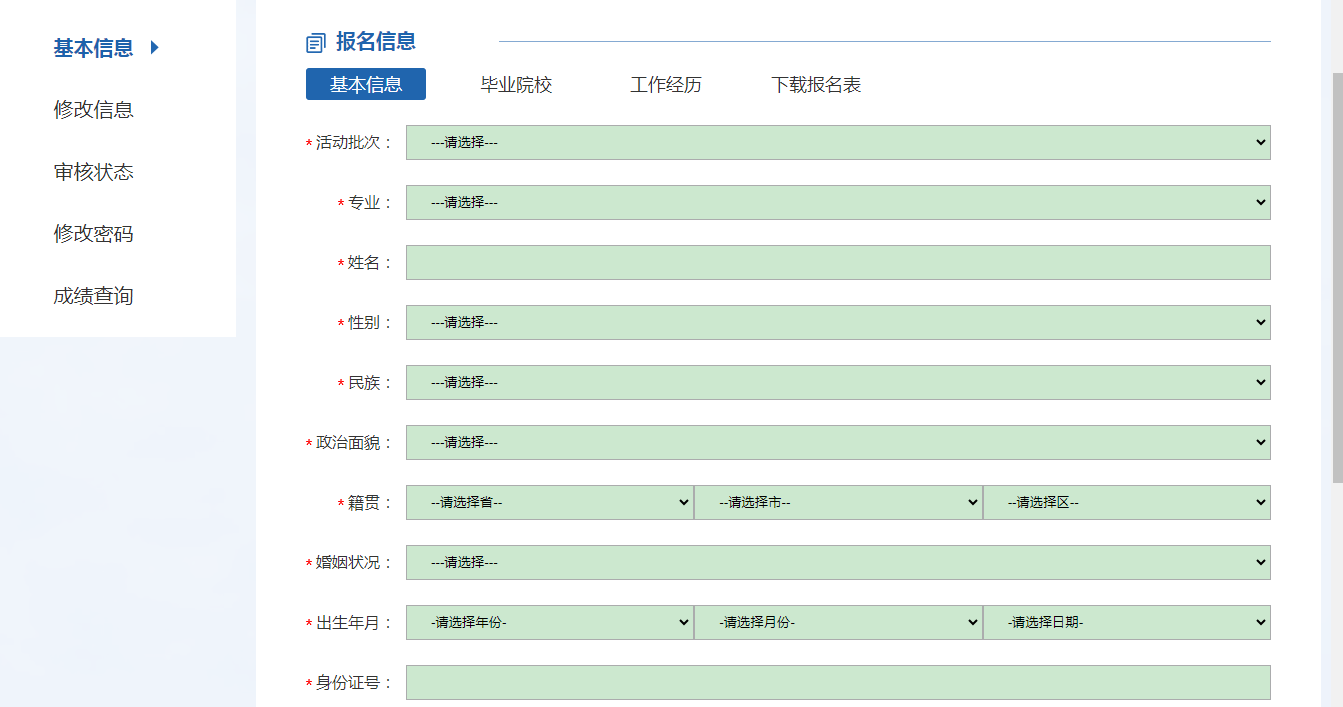Open the 专业 dropdown
Viewport: 1343px width, 707px height.
point(838,202)
